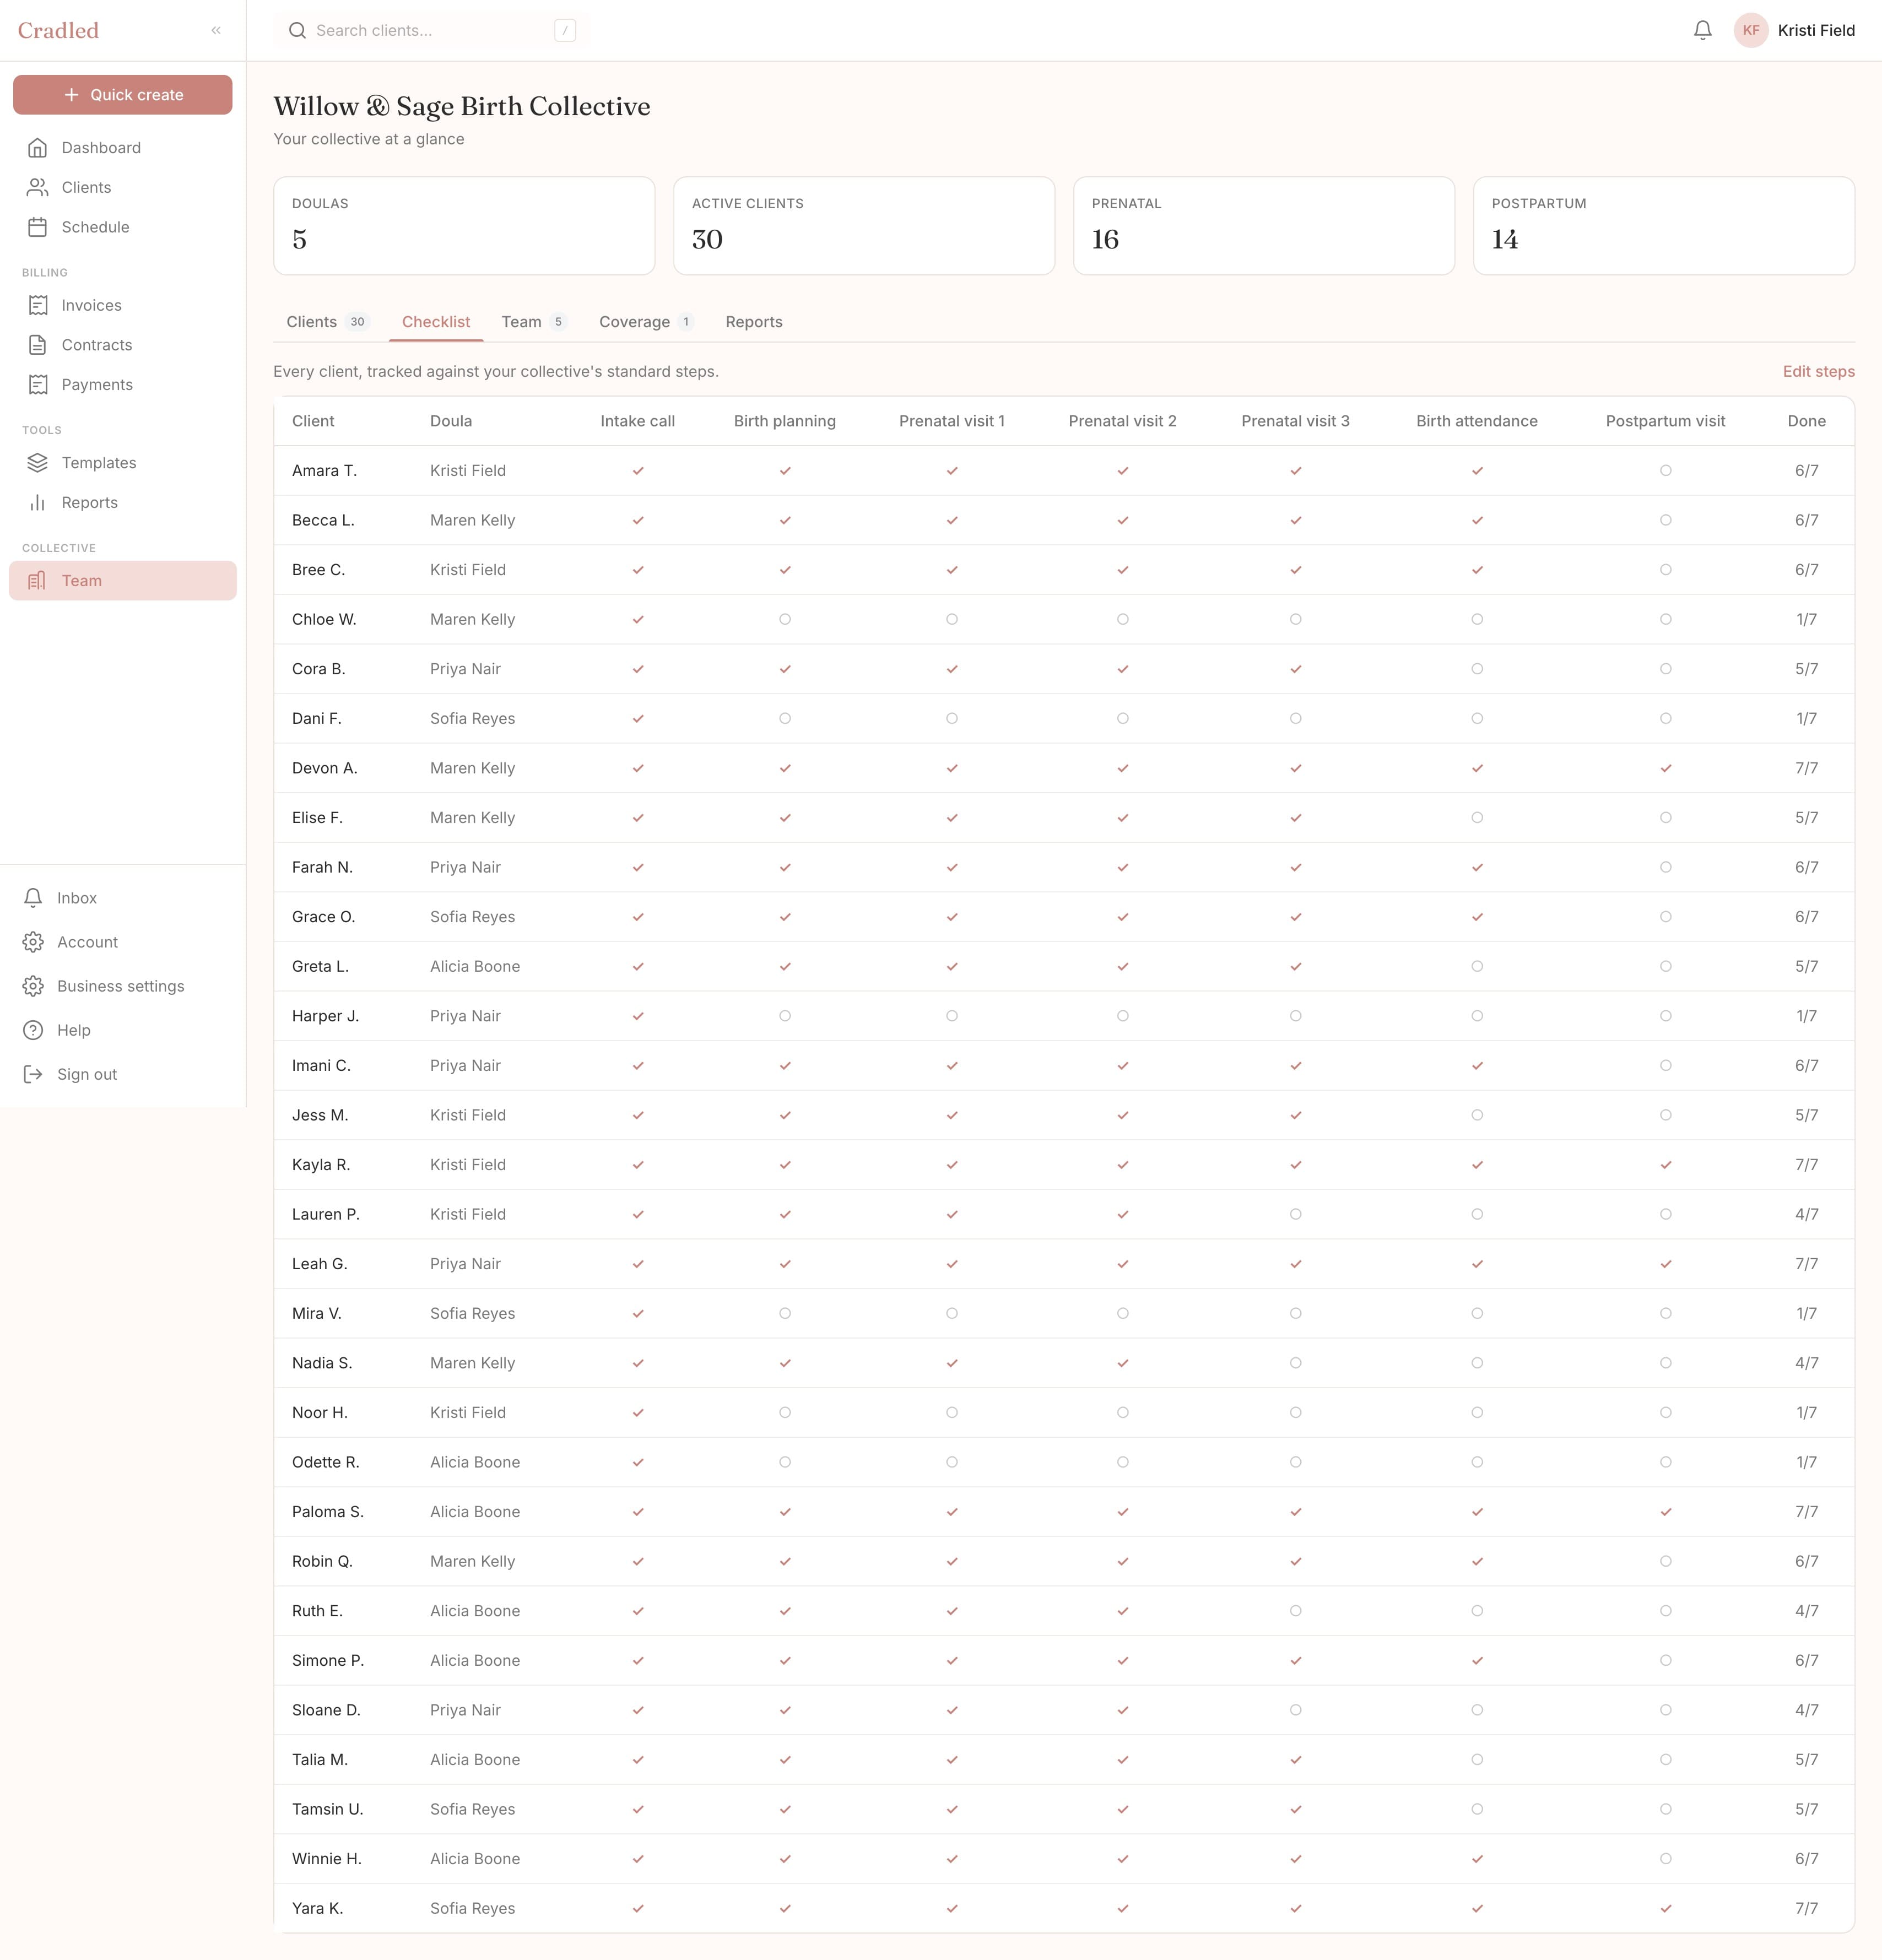Click doula Sofia Reyes in Mira V. row
1882x1960 pixels.
[x=473, y=1313]
